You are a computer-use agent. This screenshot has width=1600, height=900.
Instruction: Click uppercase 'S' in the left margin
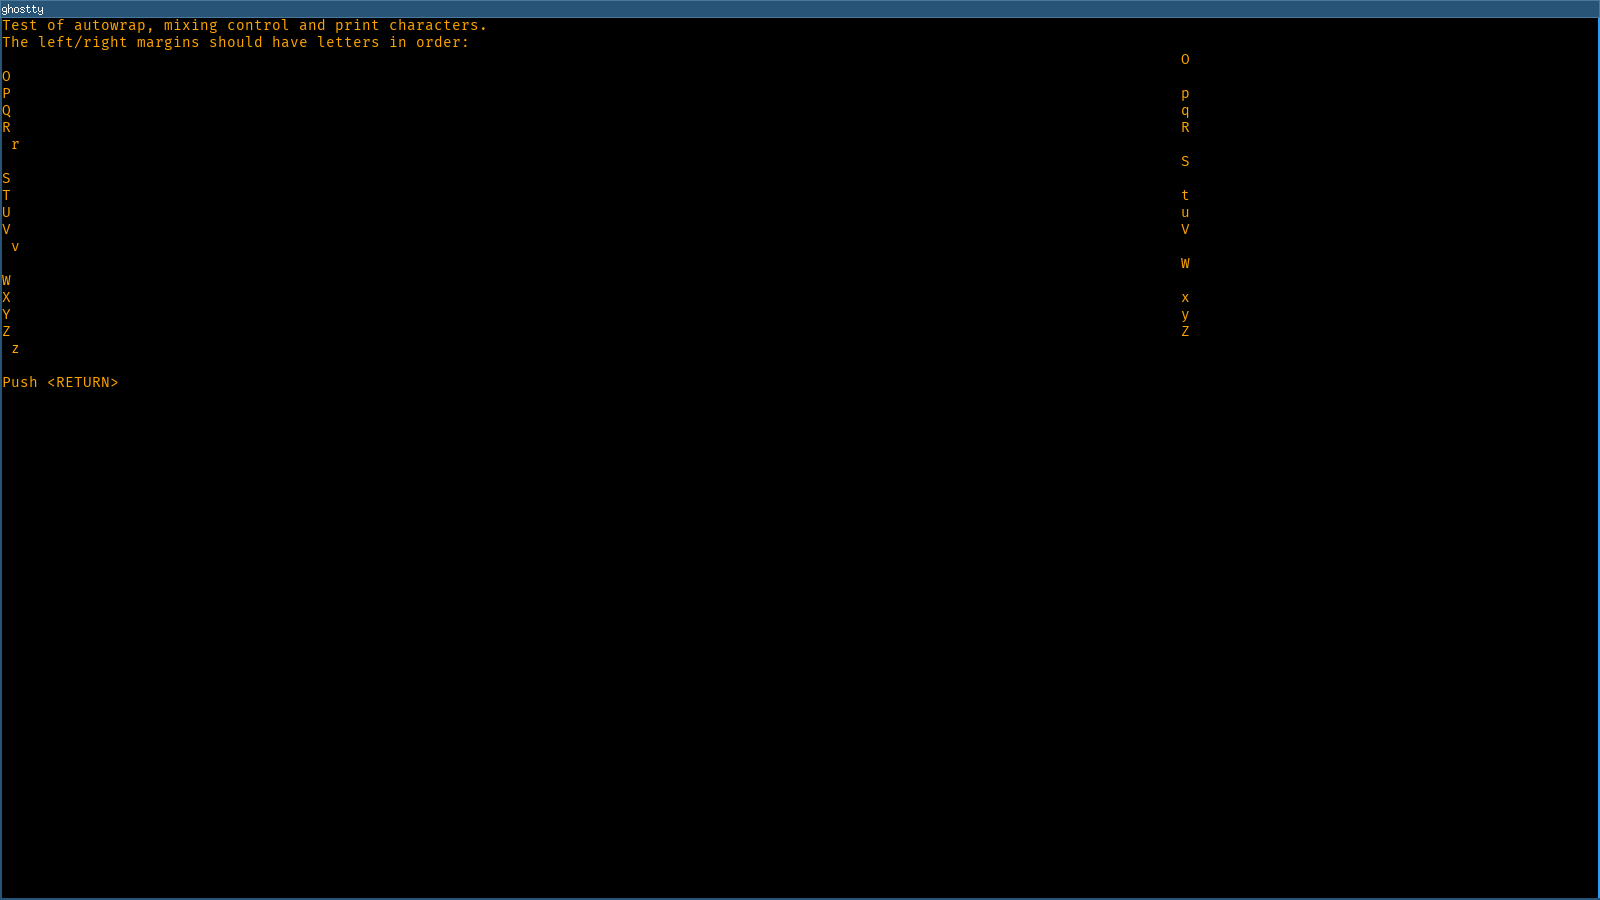pos(6,178)
